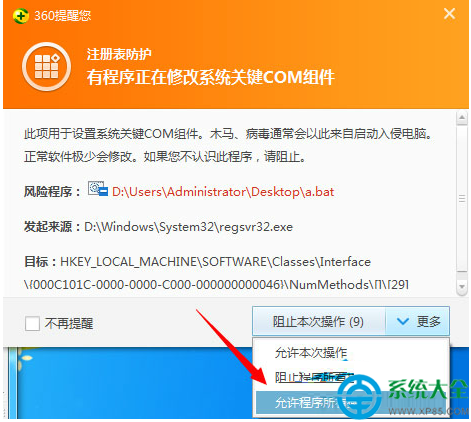
Task: Open the 更多 dropdown
Action: pos(418,321)
